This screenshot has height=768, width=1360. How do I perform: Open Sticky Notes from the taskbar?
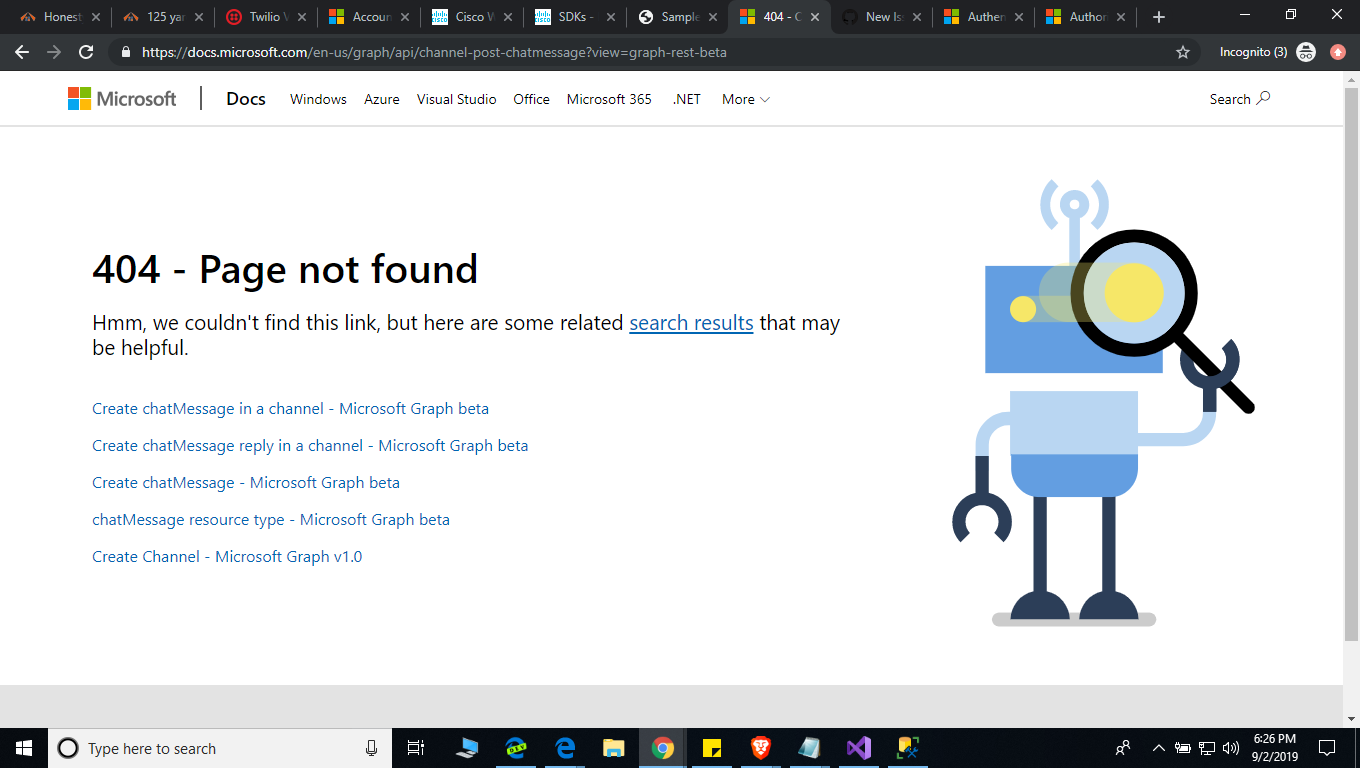coord(711,748)
